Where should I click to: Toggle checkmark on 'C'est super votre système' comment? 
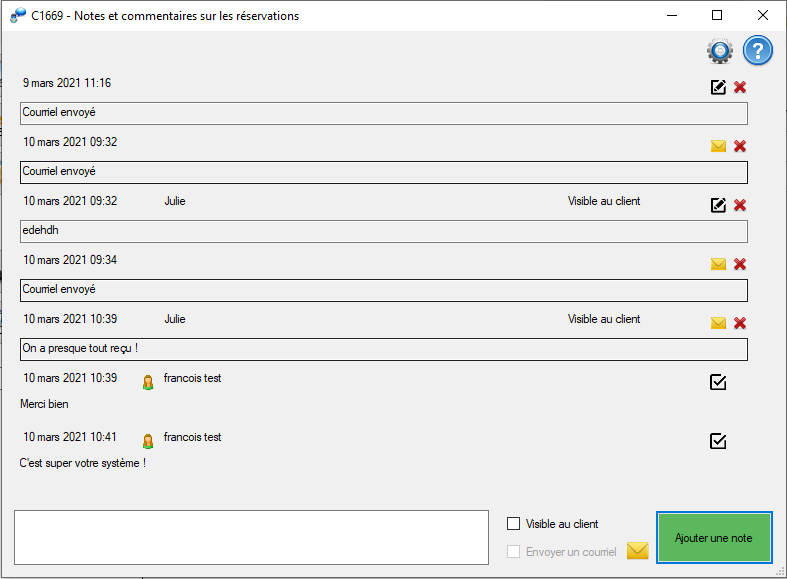click(718, 442)
